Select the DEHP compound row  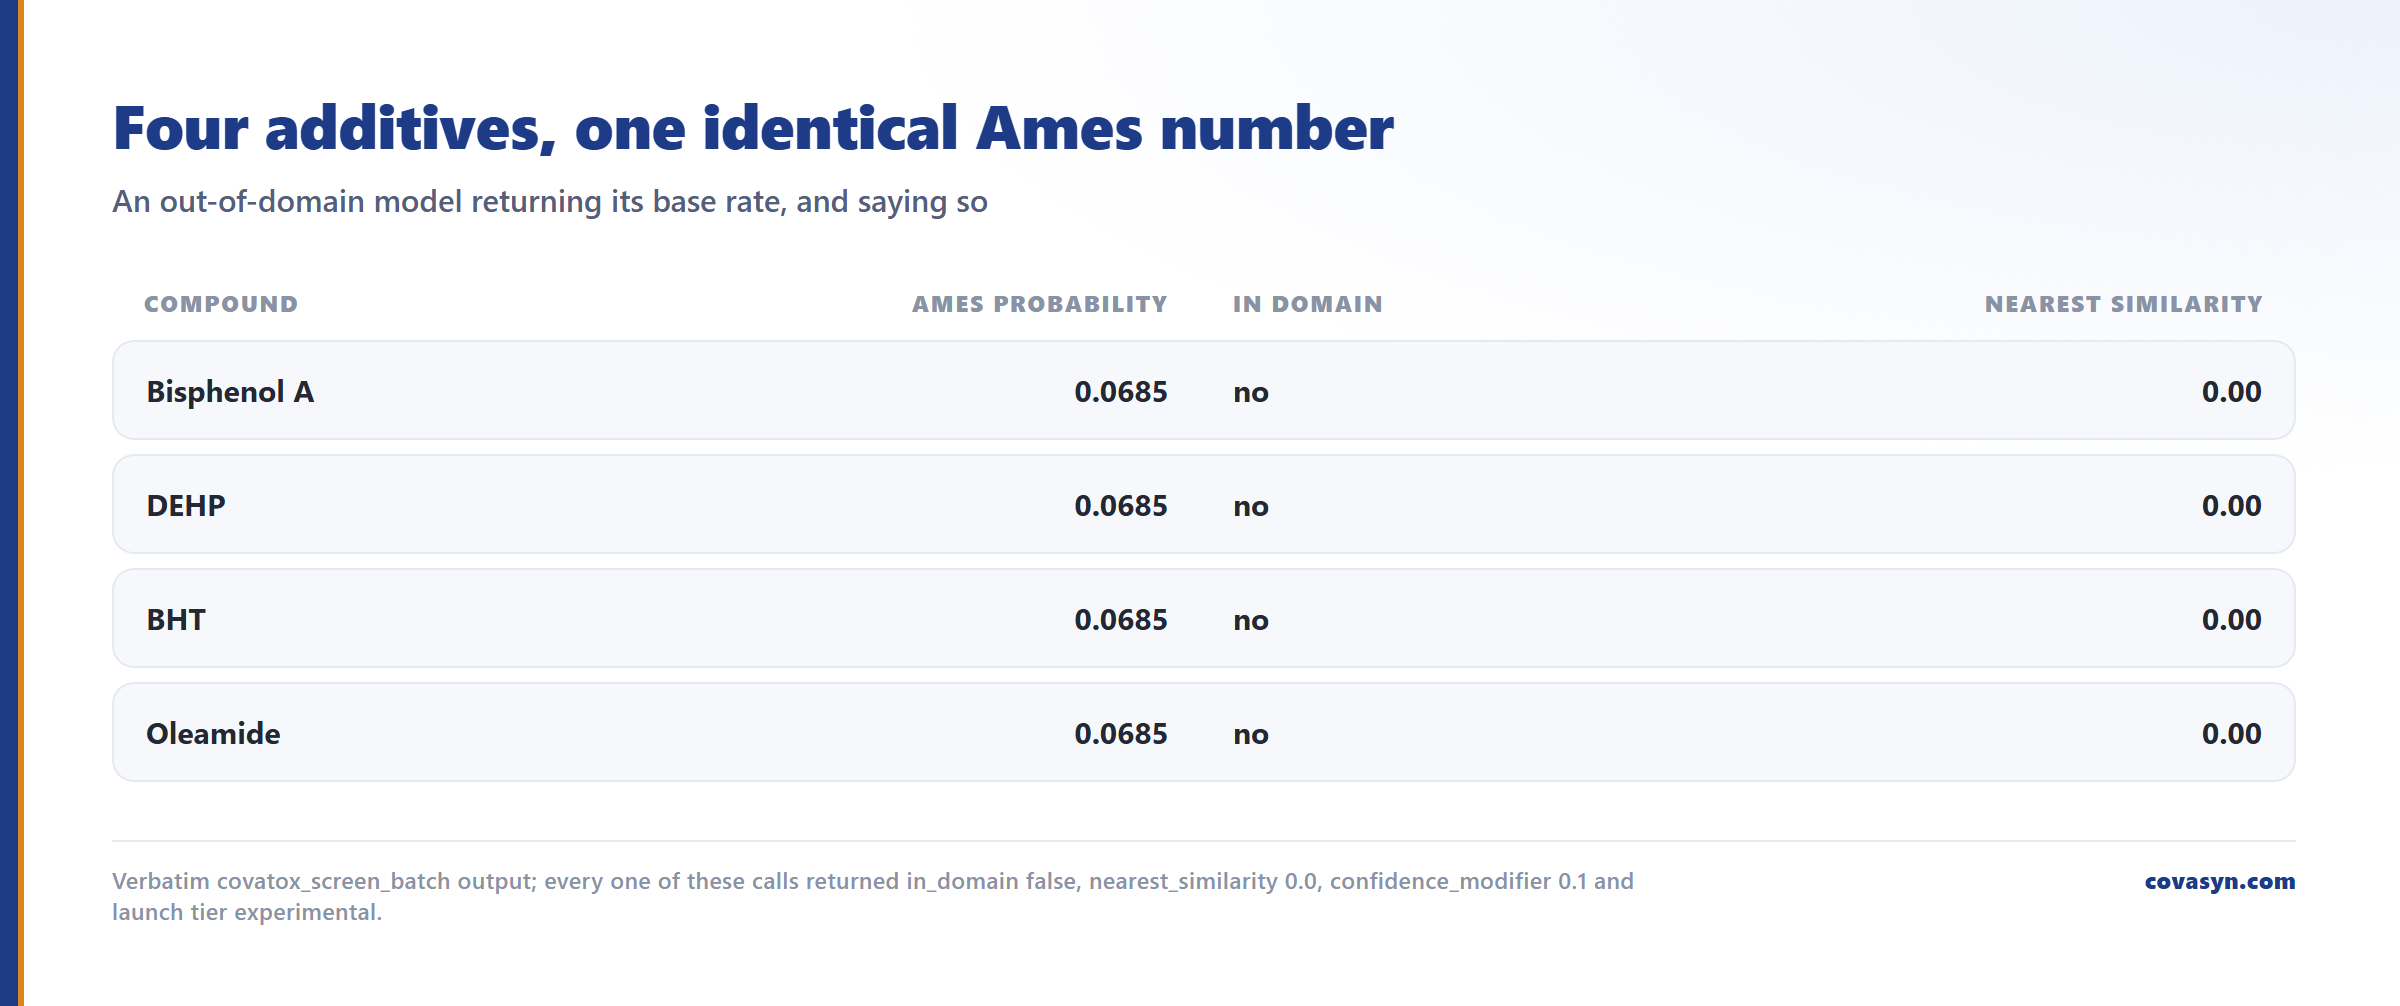[1204, 504]
